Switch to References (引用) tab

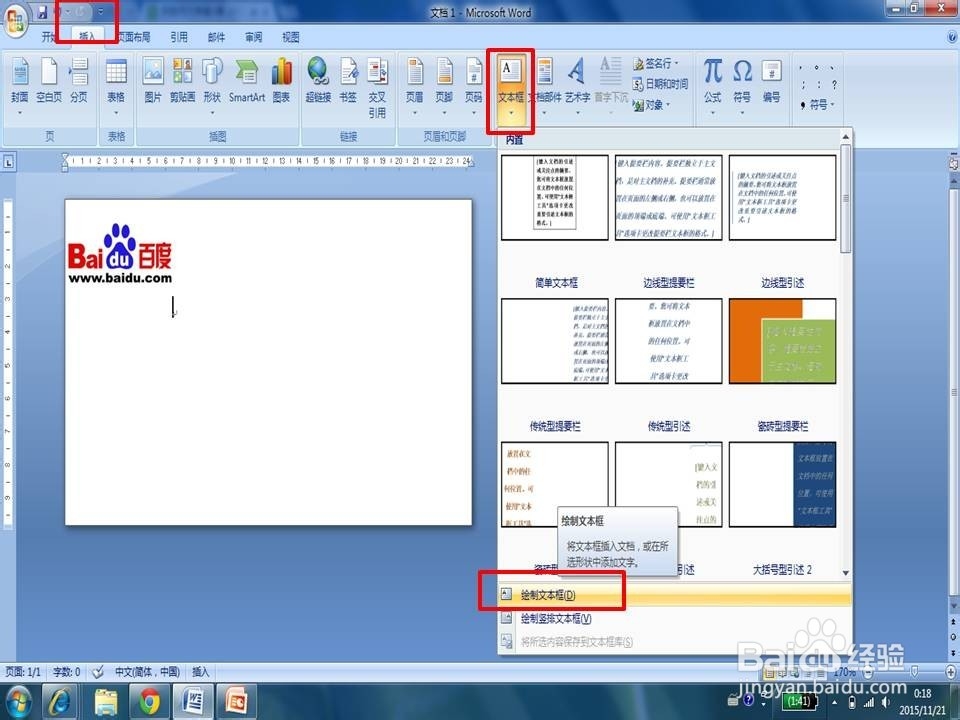179,37
